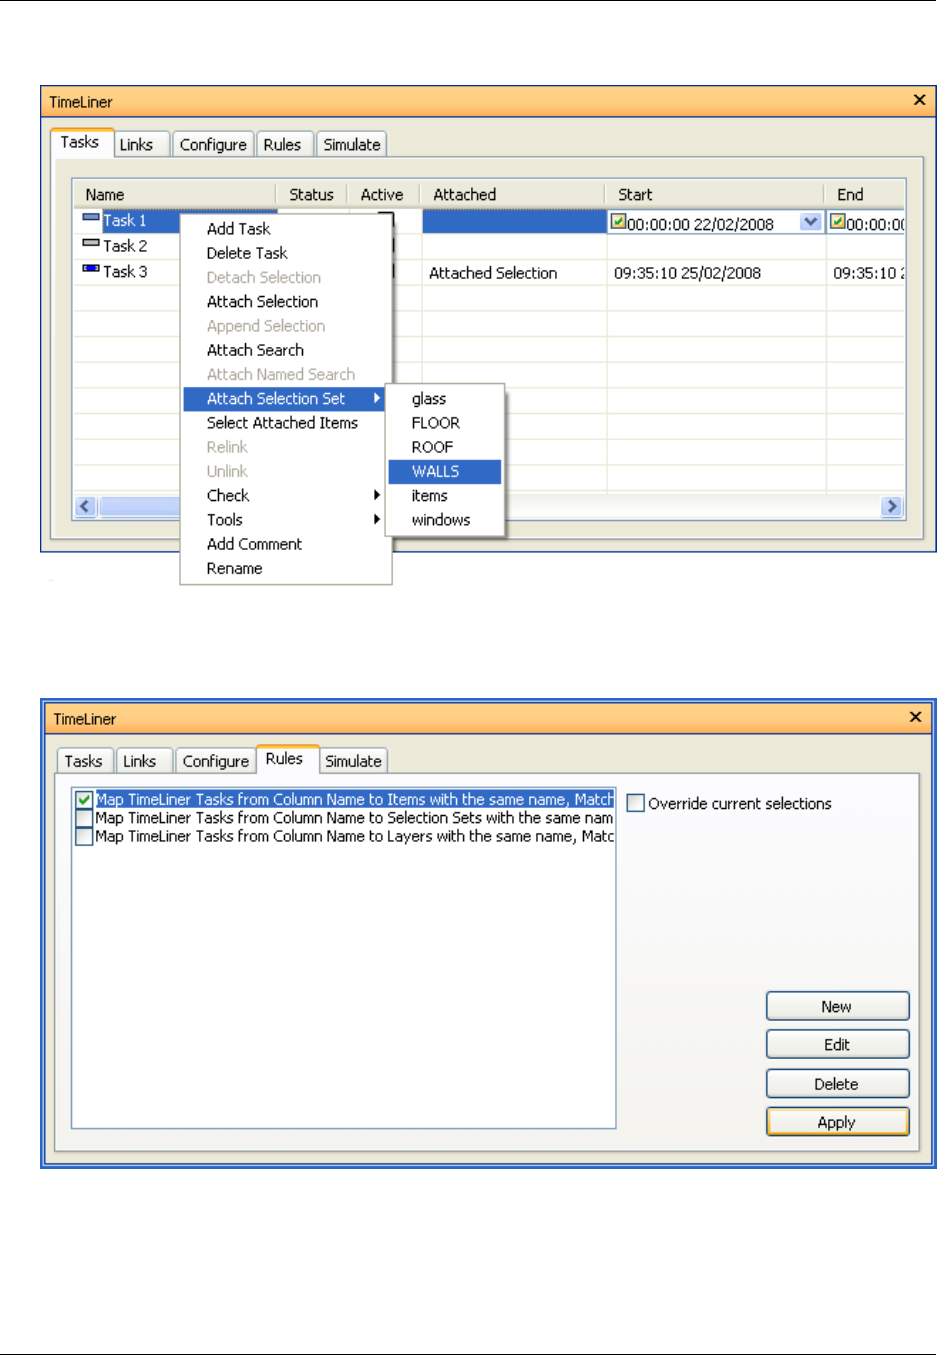
Task: Check Map Tasks to Layers rule
Action: [85, 836]
